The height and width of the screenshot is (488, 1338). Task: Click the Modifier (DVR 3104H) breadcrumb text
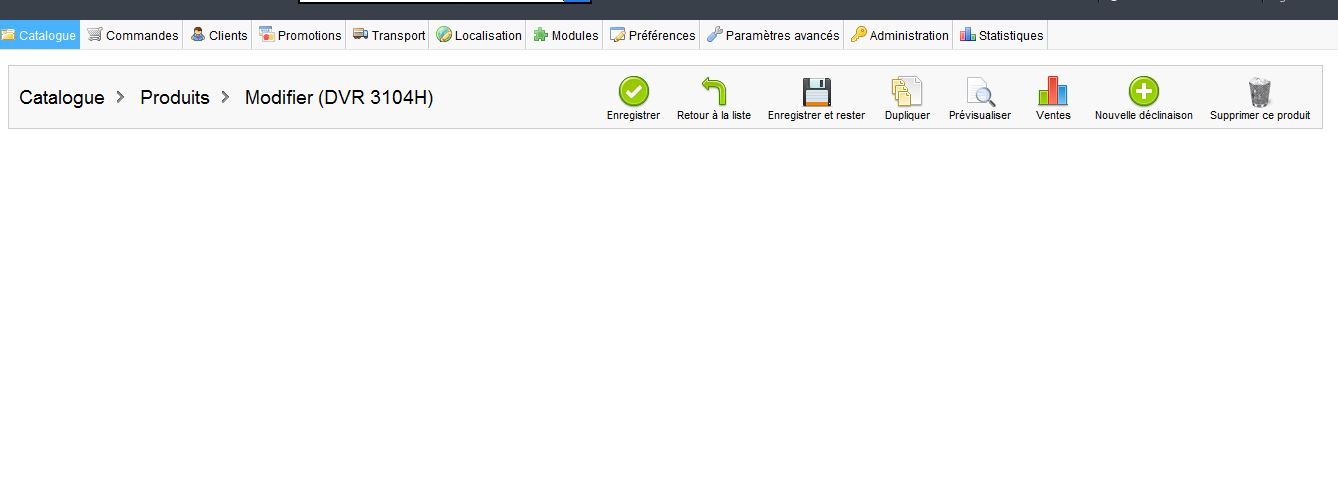pos(339,97)
